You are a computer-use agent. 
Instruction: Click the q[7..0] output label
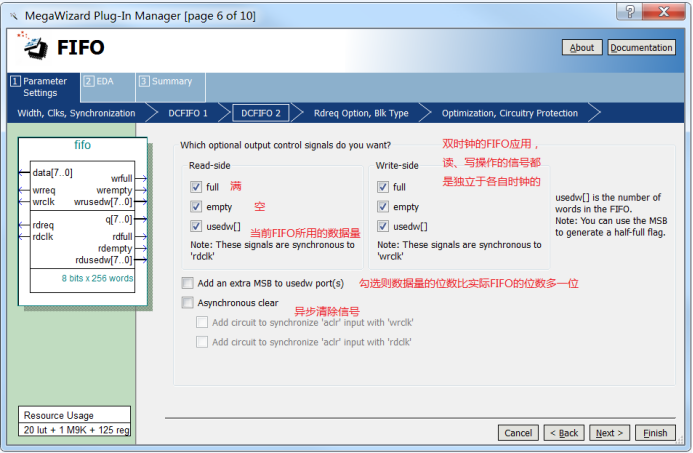tap(118, 219)
